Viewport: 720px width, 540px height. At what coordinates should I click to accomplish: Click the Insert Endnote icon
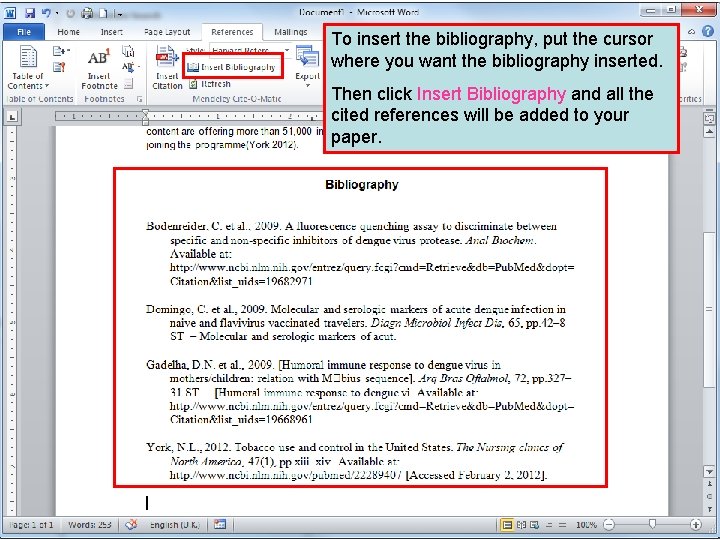129,51
